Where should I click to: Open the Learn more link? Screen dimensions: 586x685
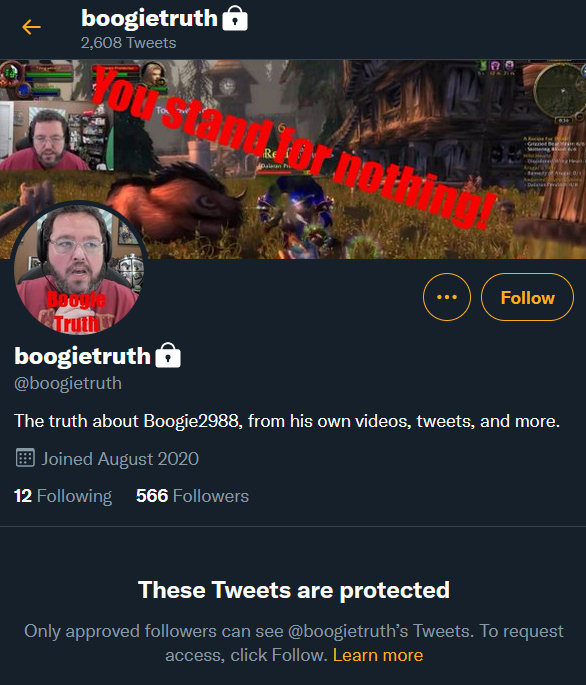(x=378, y=655)
